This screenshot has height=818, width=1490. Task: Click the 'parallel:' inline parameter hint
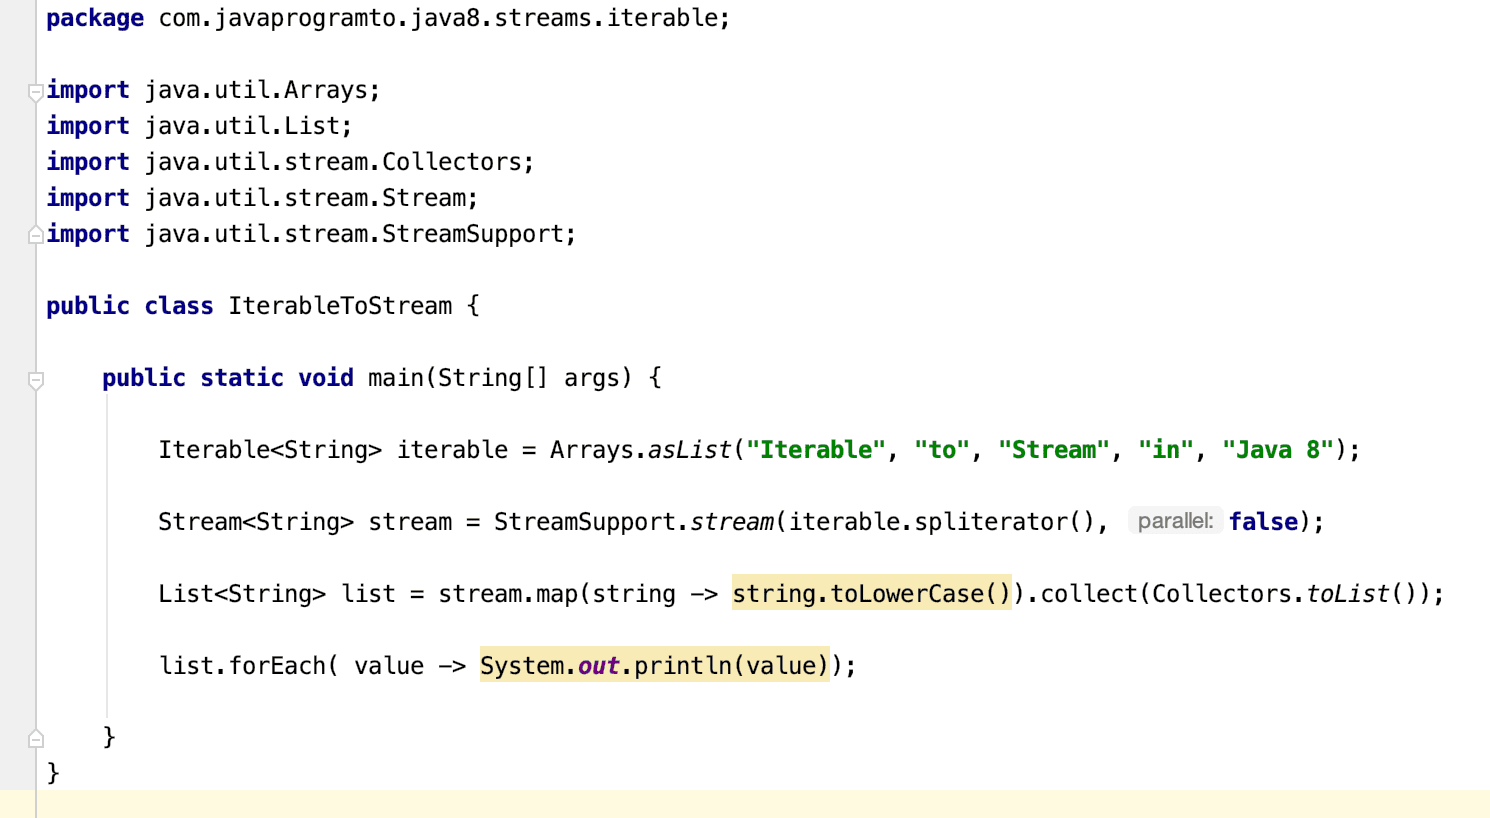[x=1174, y=520]
